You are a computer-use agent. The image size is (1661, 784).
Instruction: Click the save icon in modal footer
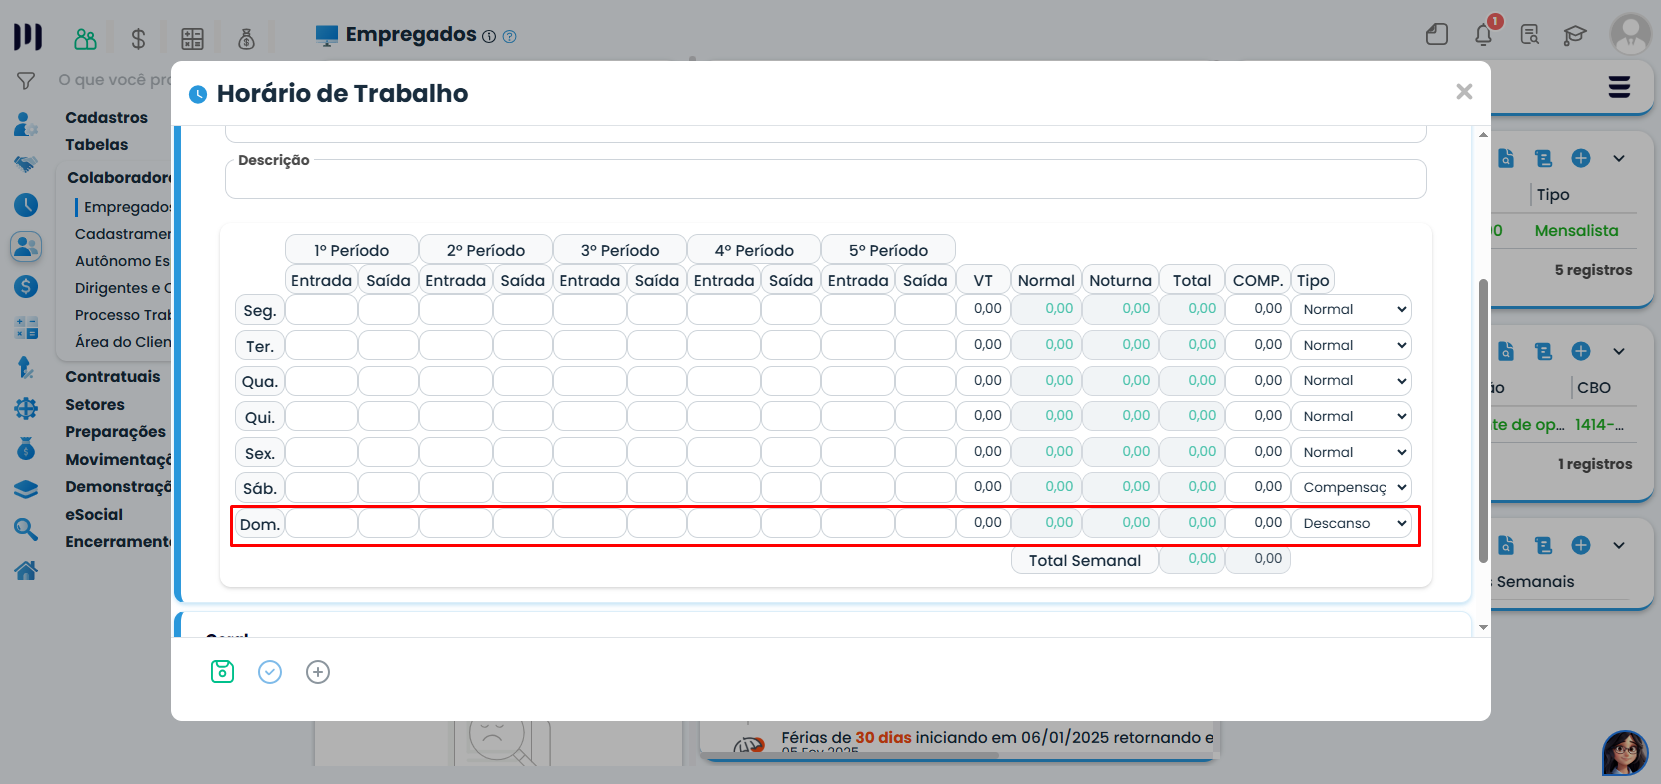tap(222, 672)
